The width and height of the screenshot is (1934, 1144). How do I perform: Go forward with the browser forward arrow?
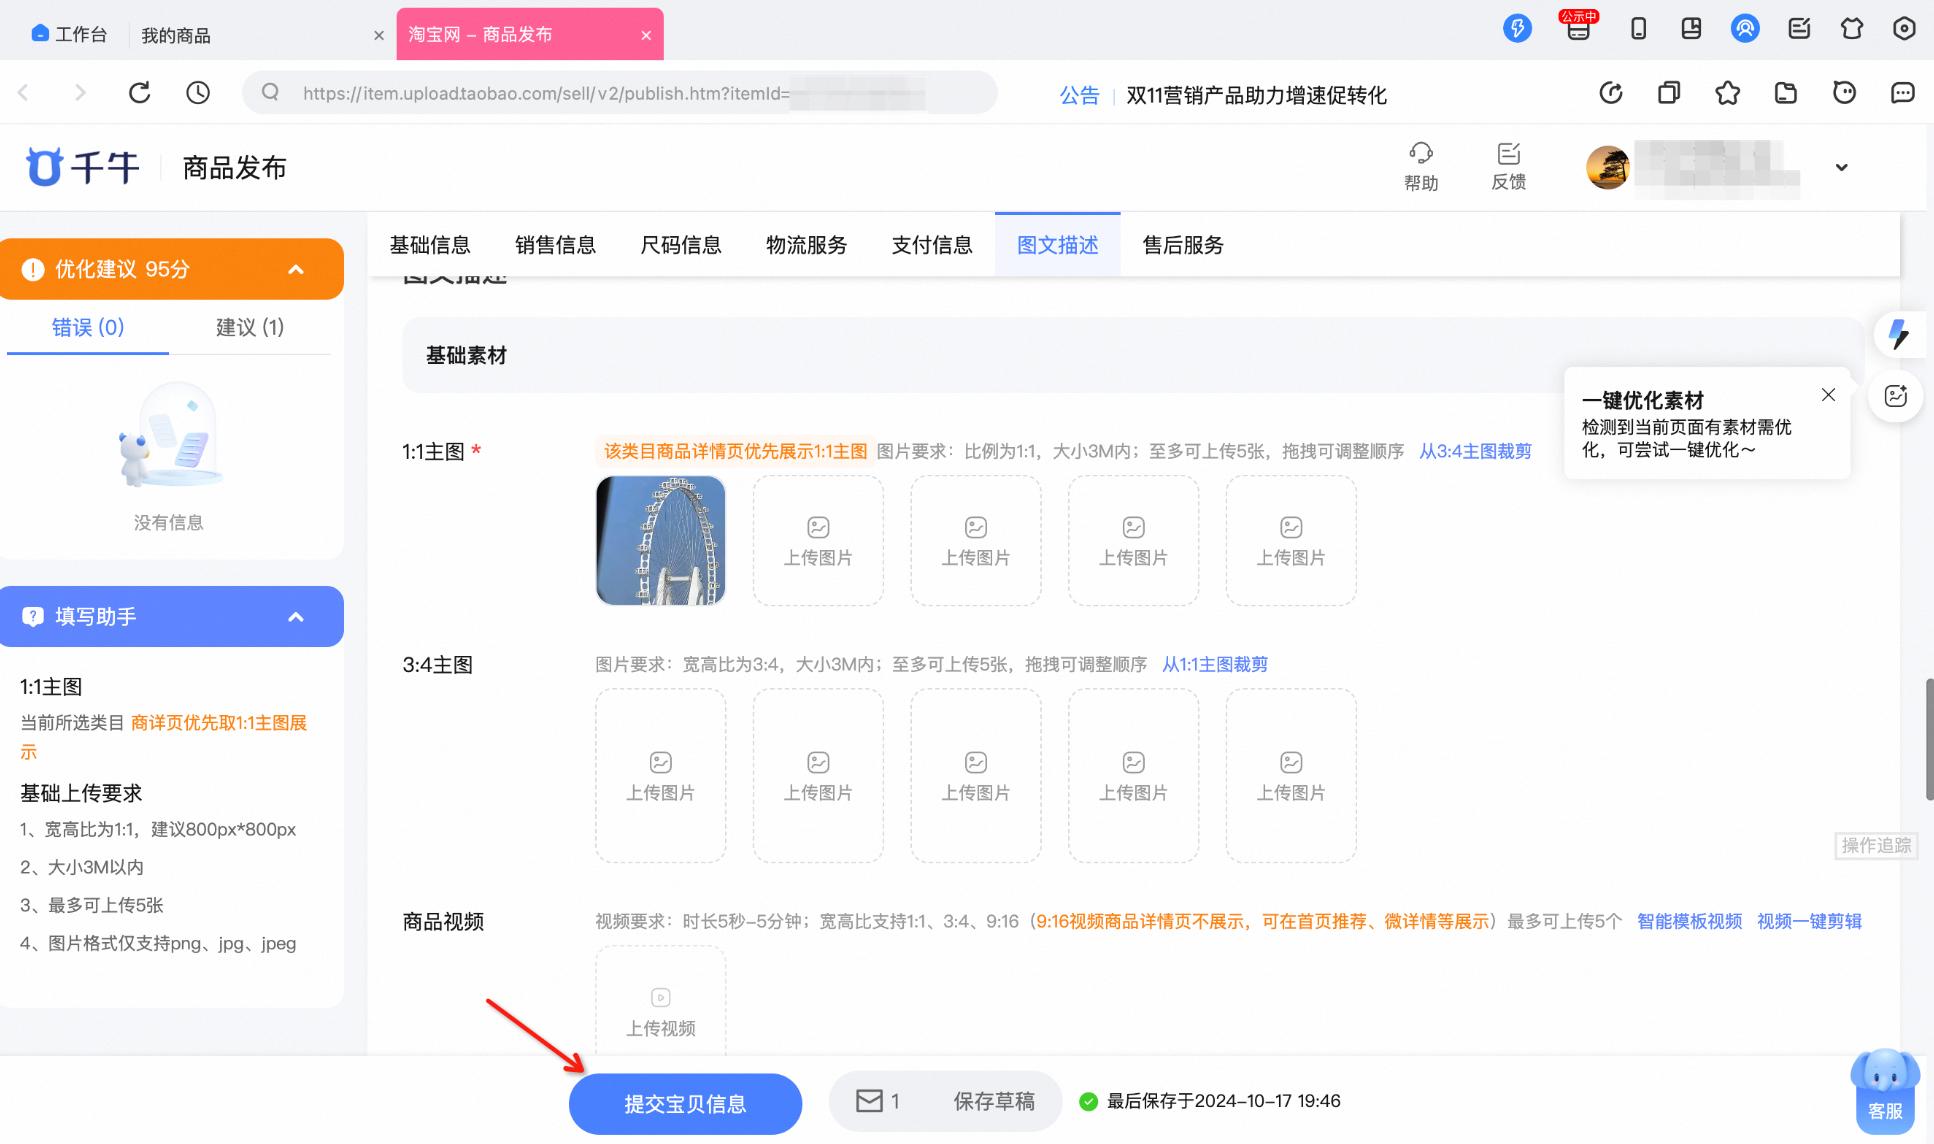[x=80, y=93]
